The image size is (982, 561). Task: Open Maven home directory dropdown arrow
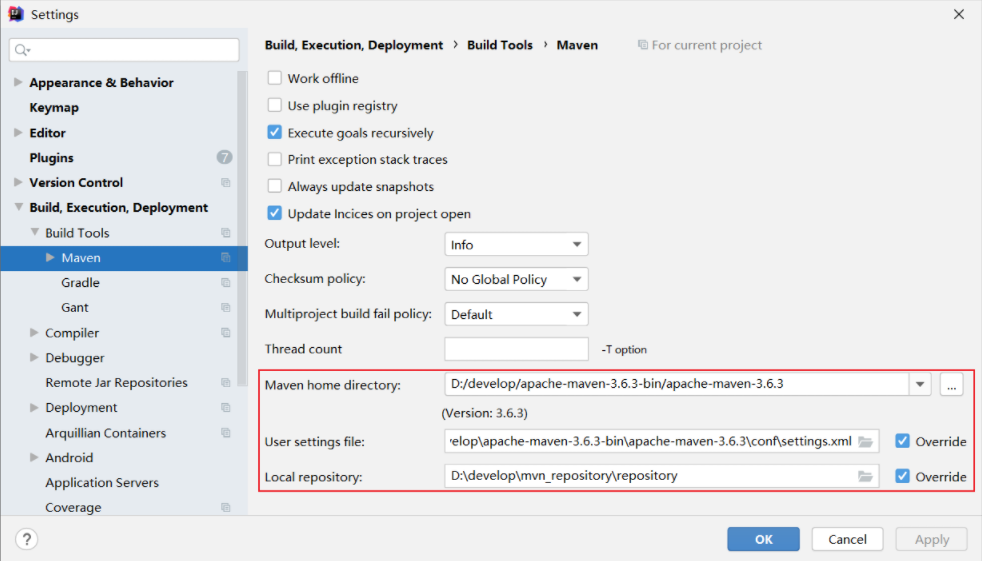point(920,384)
